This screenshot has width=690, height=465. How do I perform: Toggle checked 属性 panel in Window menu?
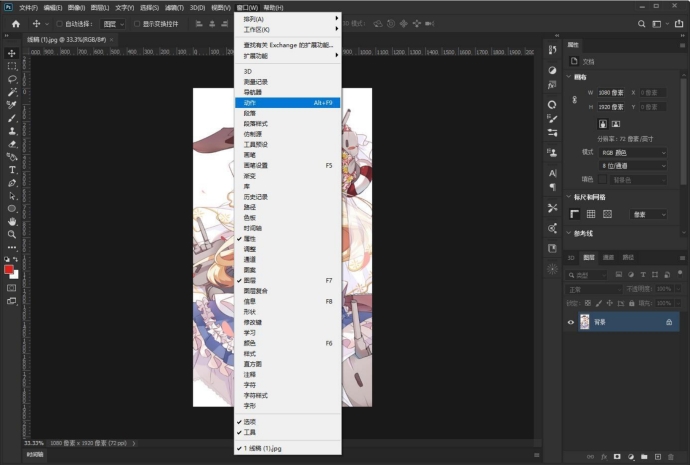pyautogui.click(x=288, y=239)
